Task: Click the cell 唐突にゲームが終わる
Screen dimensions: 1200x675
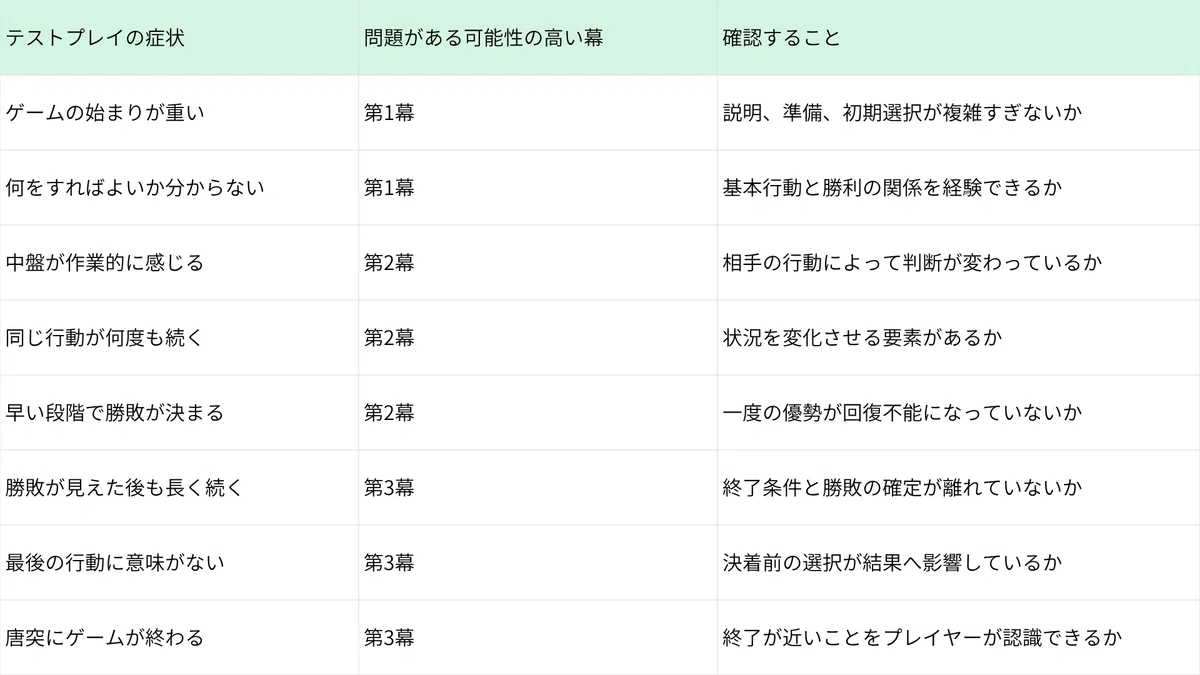Action: 179,638
